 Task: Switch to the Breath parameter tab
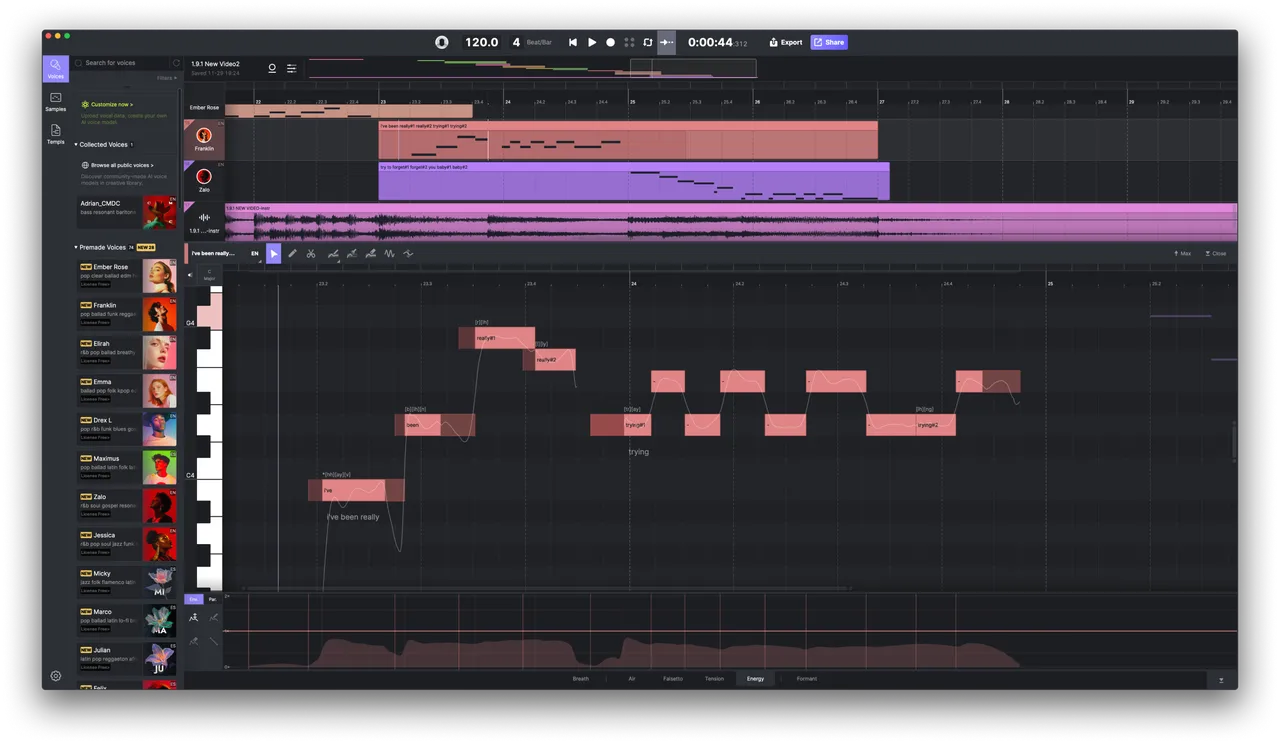[x=581, y=679]
